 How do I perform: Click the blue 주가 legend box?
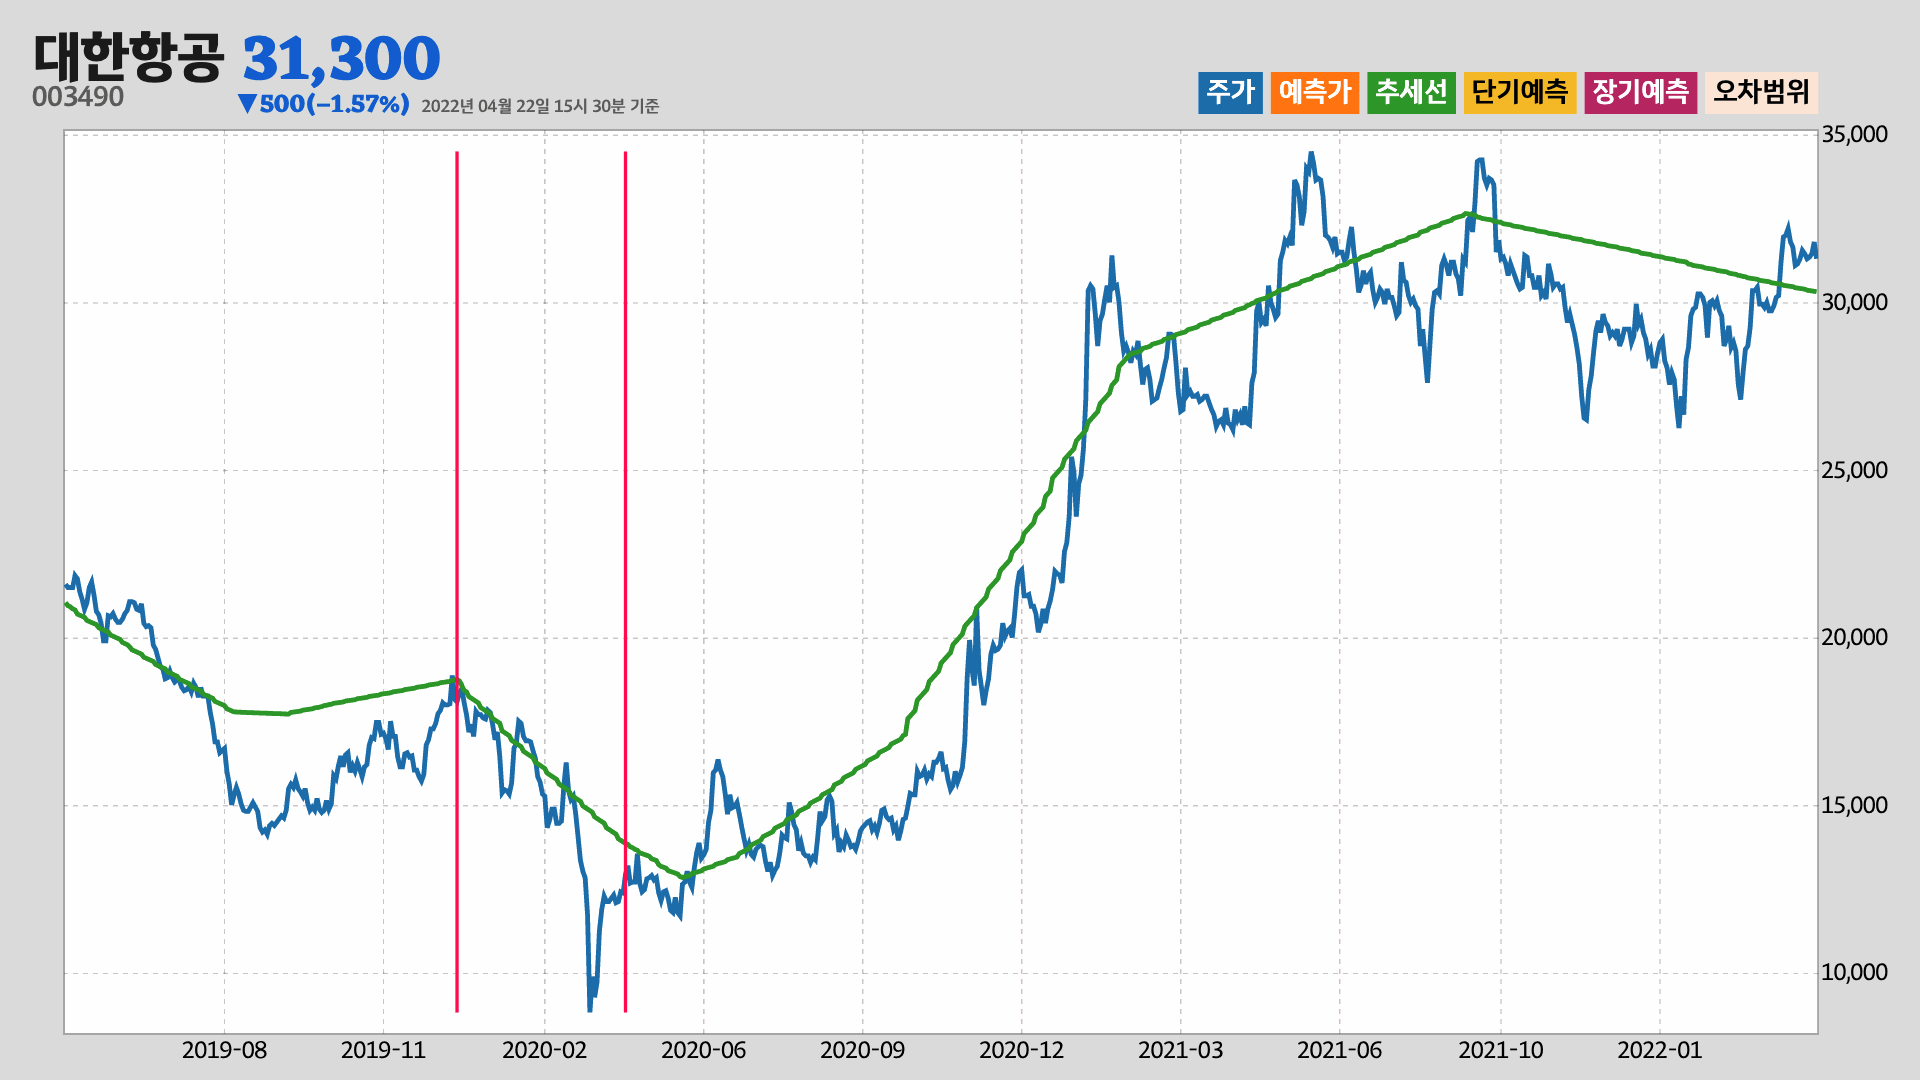click(1230, 92)
